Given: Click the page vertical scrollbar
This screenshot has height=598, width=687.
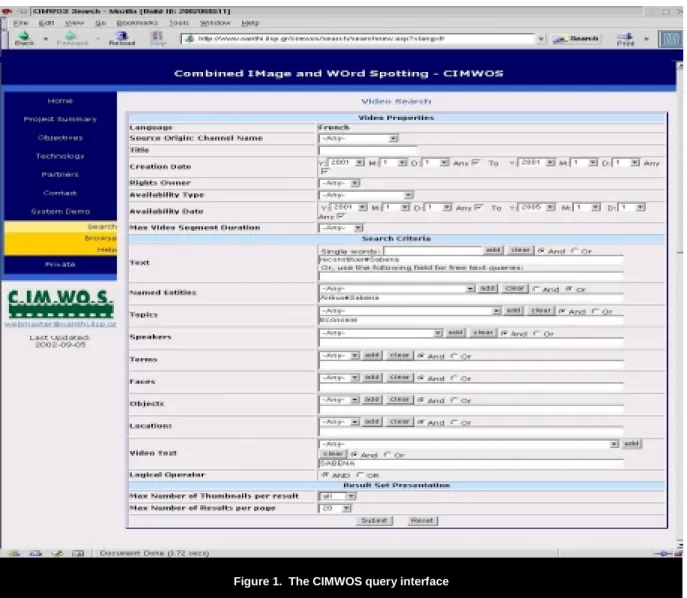Looking at the screenshot, I should pos(680,307).
